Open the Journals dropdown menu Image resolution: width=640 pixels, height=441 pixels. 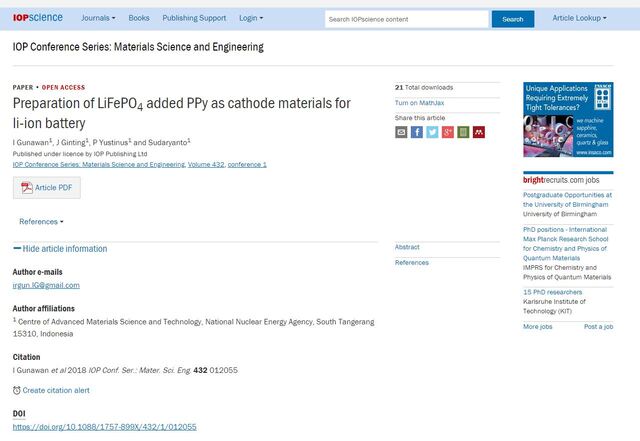pyautogui.click(x=97, y=18)
